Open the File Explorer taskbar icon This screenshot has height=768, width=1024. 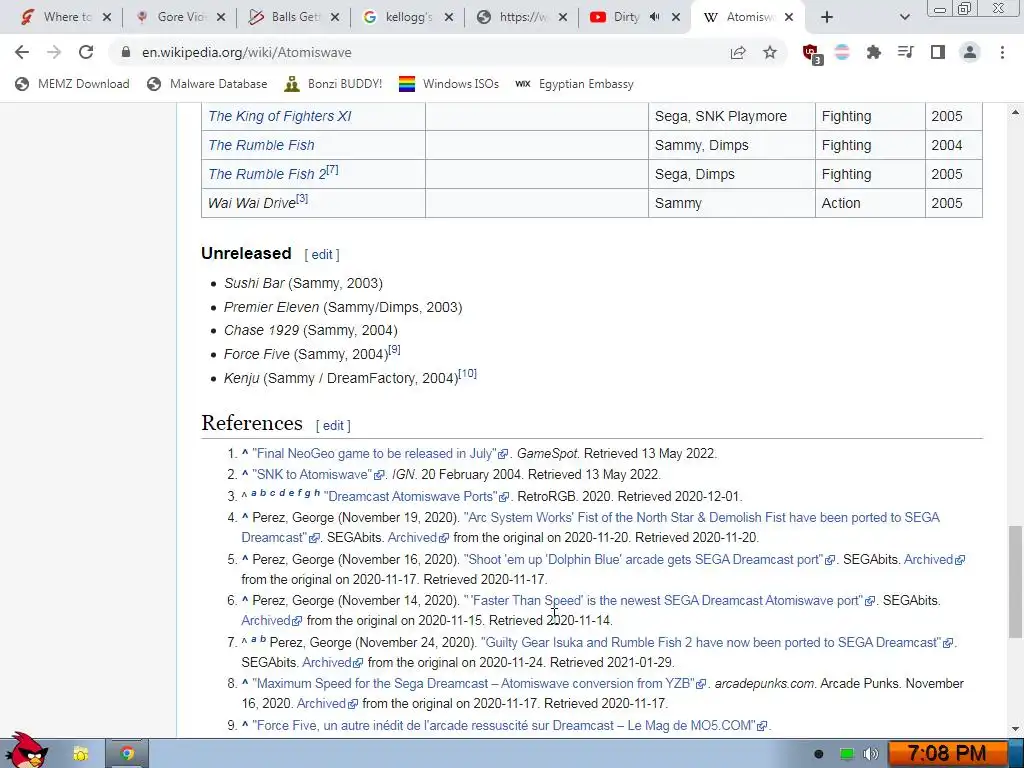(x=80, y=754)
